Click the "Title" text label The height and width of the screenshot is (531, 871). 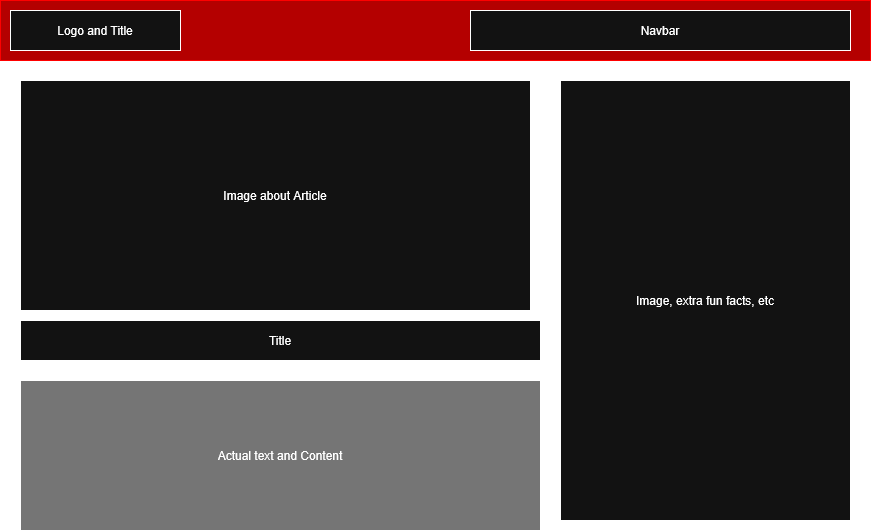[280, 341]
